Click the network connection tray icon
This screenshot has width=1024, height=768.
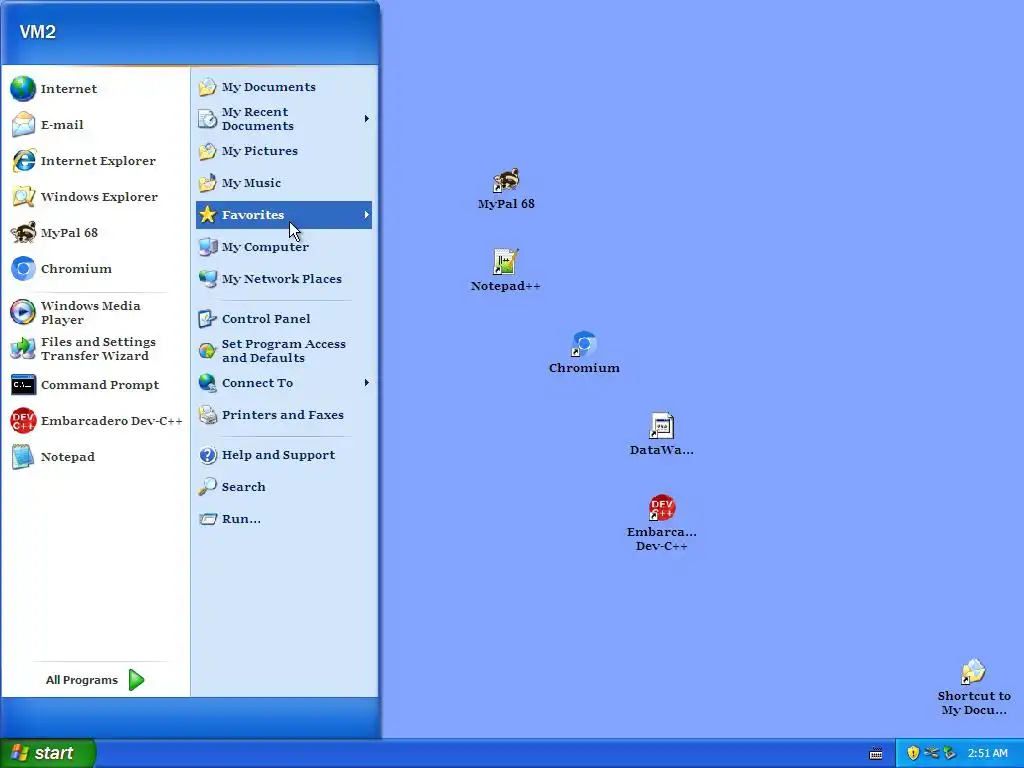click(x=931, y=753)
